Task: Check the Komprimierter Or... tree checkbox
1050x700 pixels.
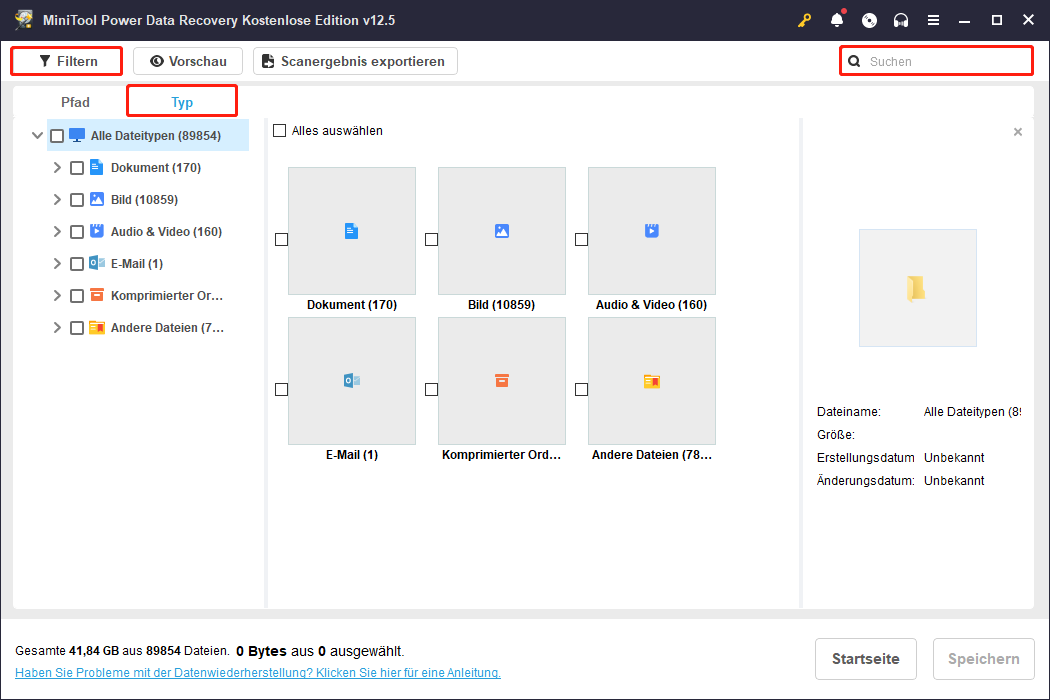Action: [x=77, y=296]
